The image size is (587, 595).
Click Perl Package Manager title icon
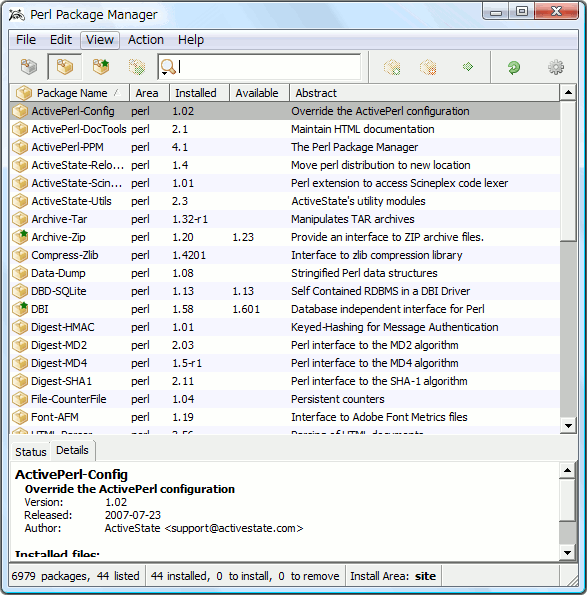click(17, 14)
